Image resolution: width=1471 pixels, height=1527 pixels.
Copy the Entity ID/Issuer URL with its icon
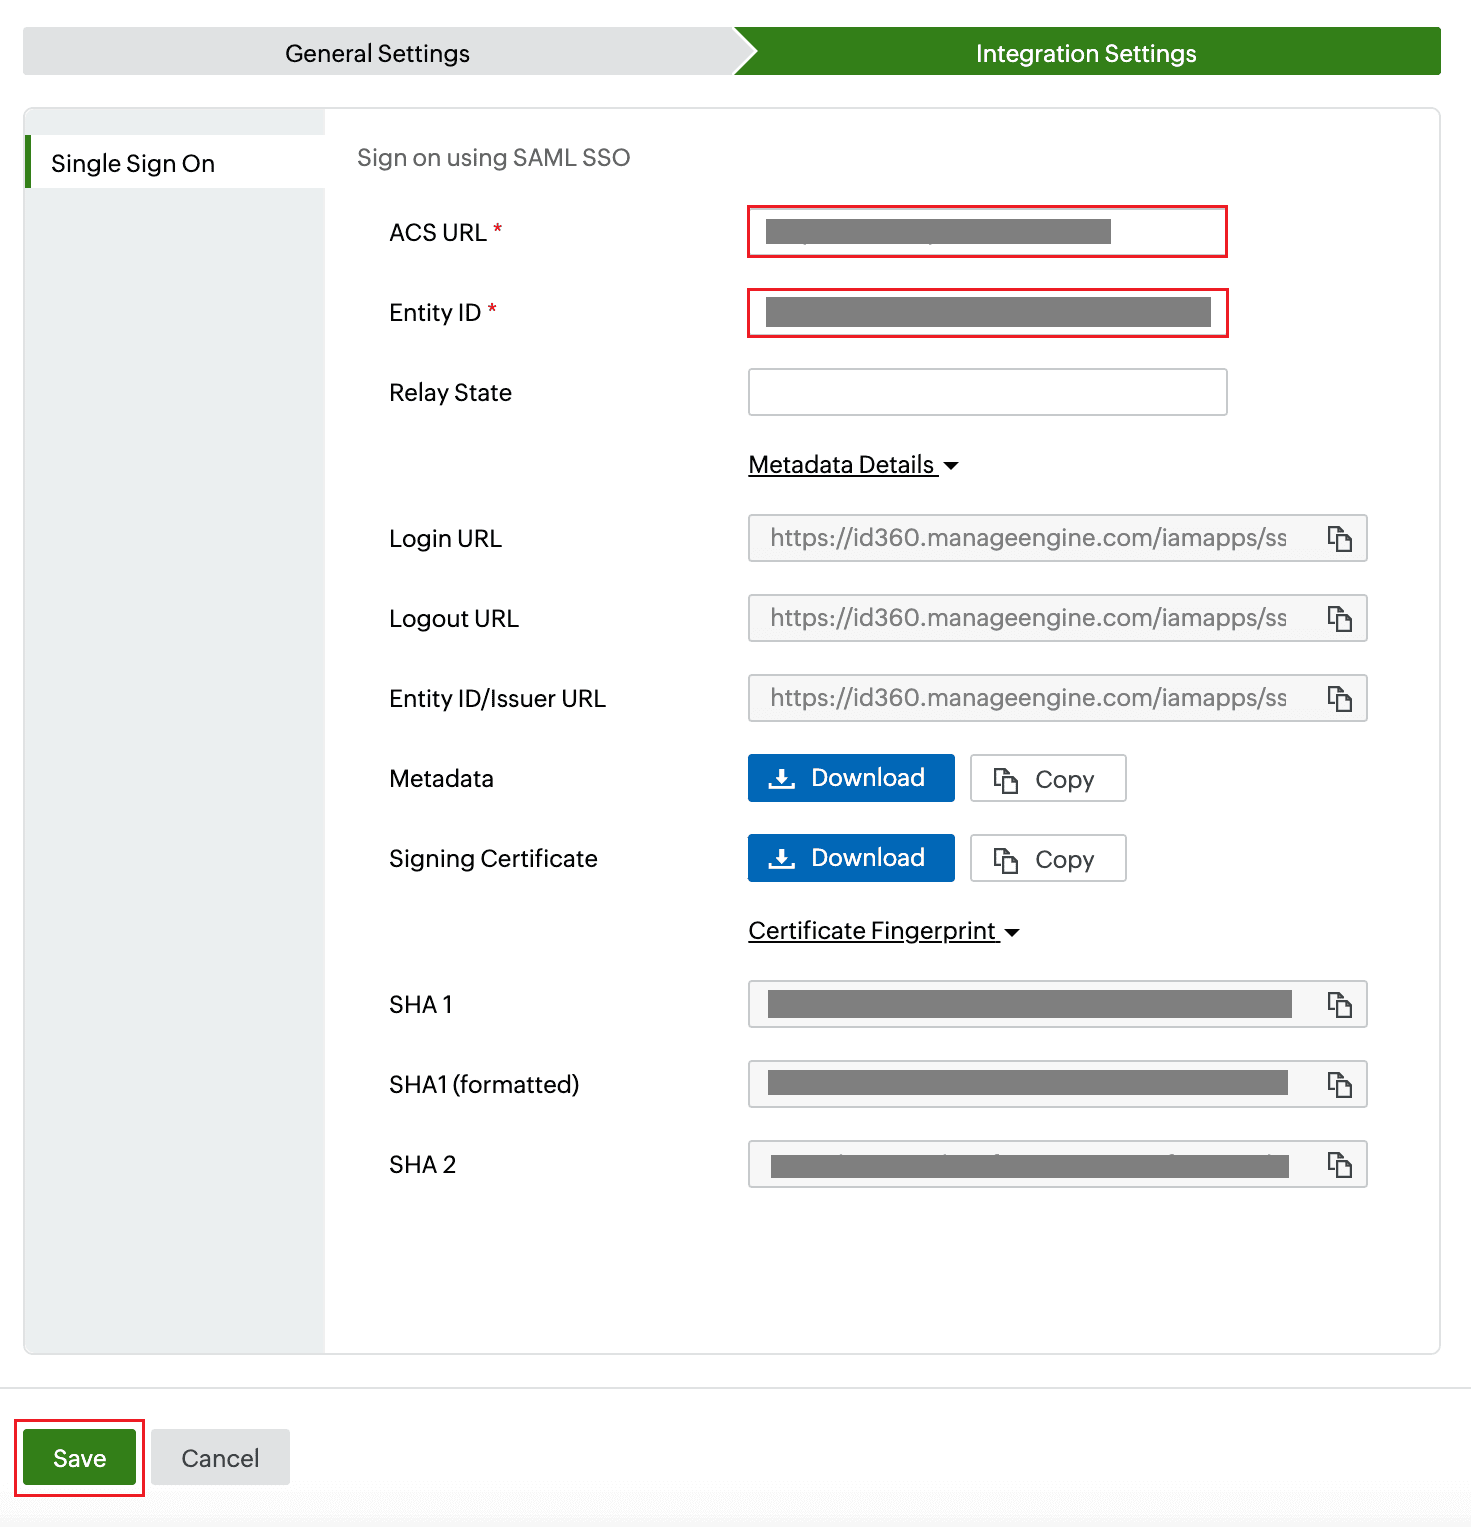click(x=1339, y=699)
